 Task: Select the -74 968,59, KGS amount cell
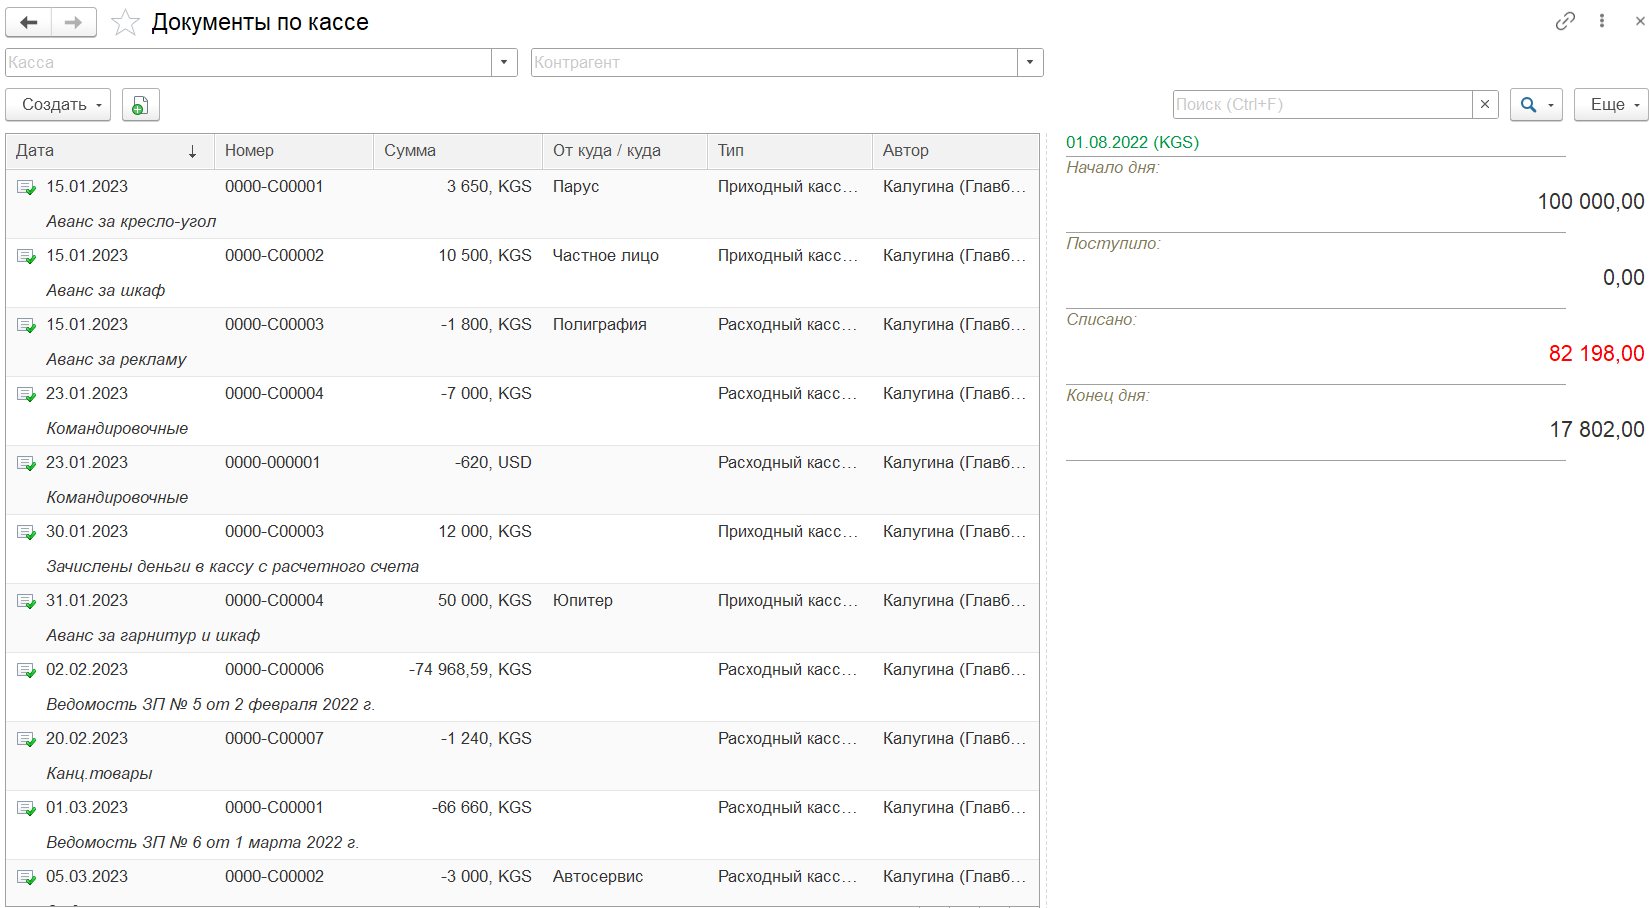point(470,670)
